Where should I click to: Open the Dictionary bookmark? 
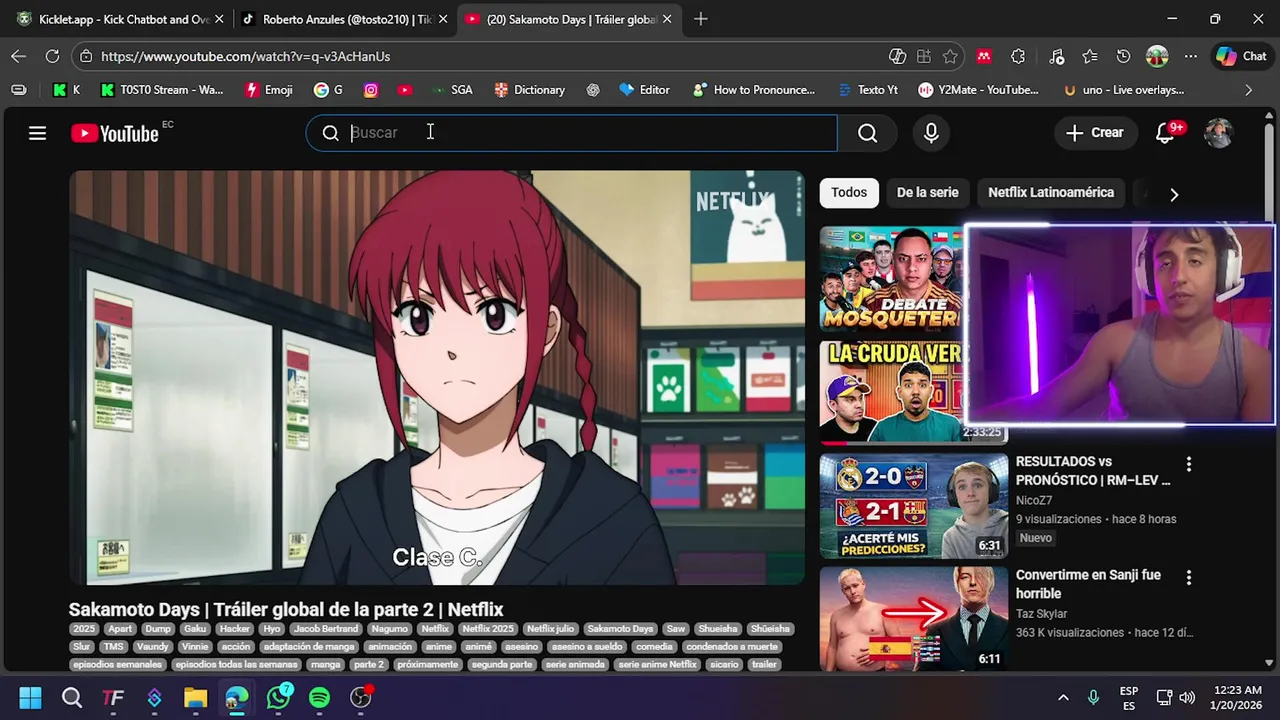(529, 90)
